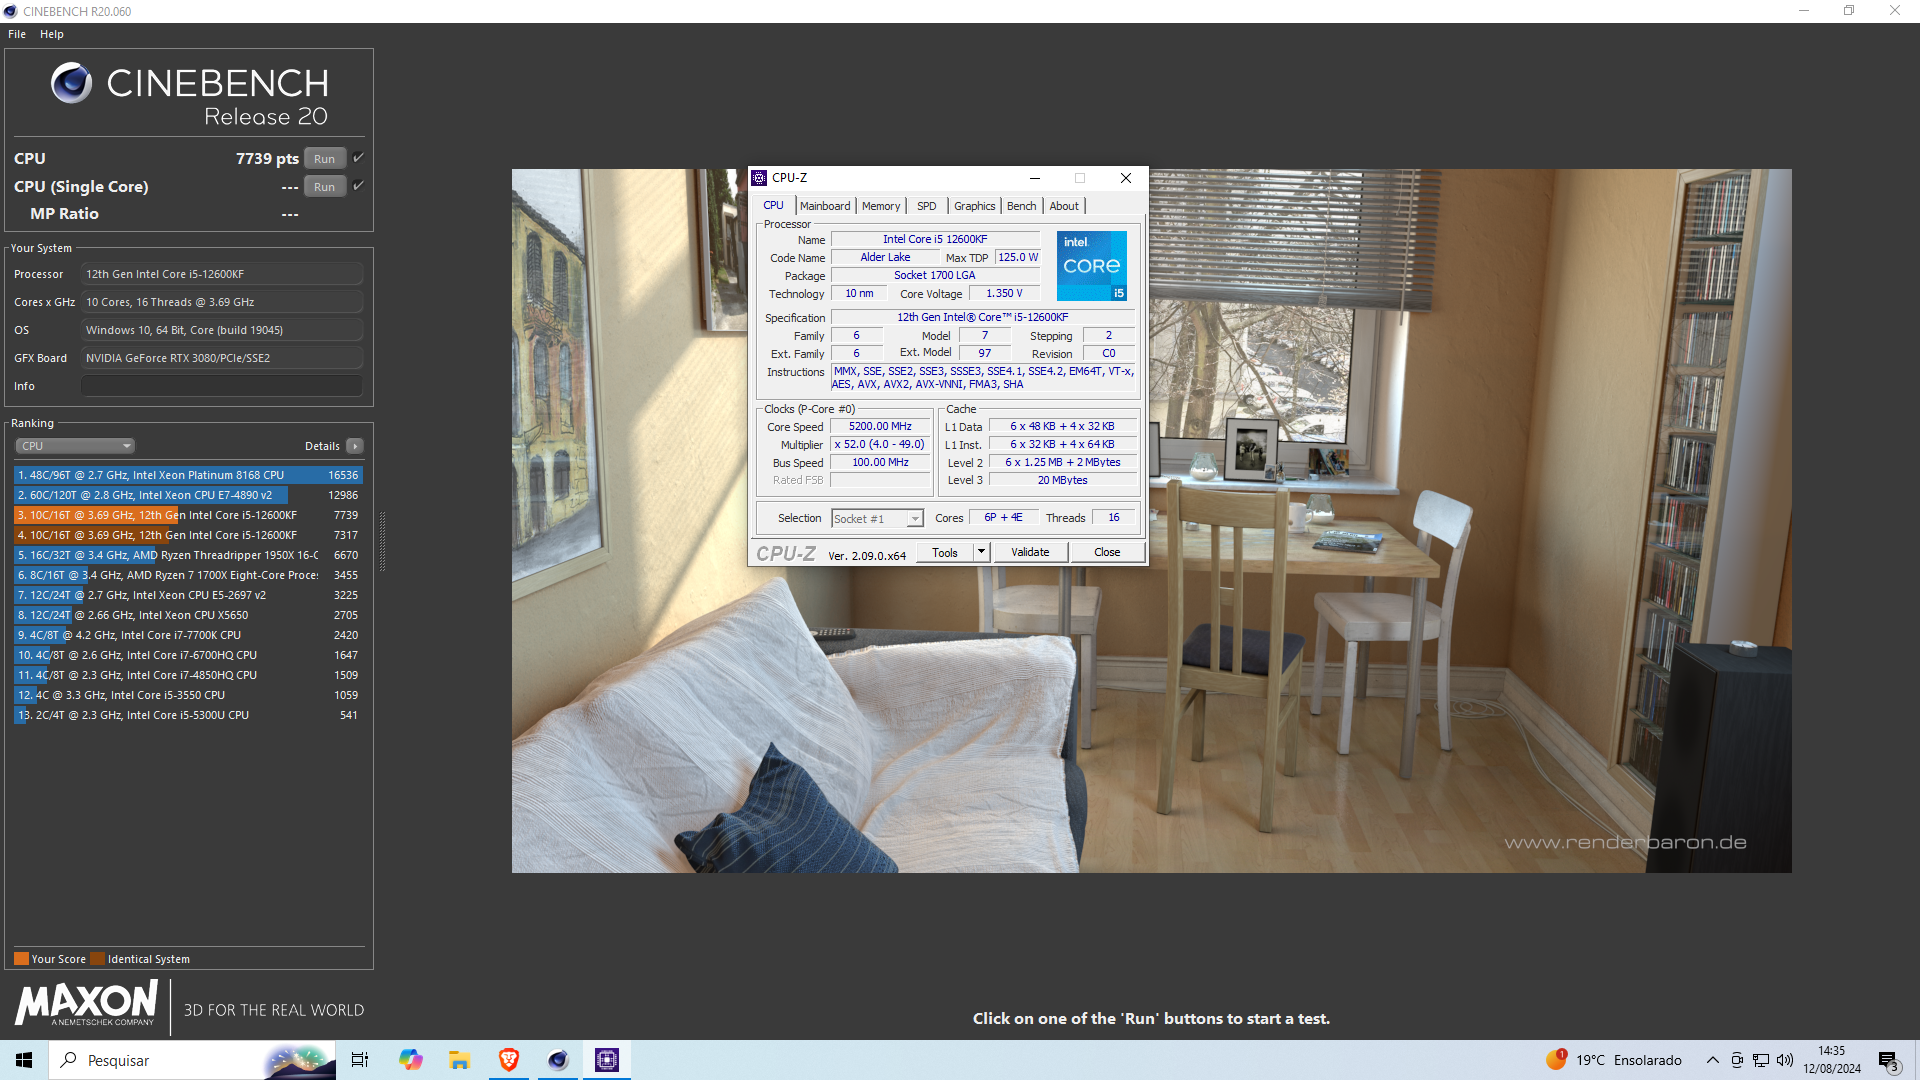
Task: Switch to the Mainboard tab in CPU-Z
Action: point(825,206)
